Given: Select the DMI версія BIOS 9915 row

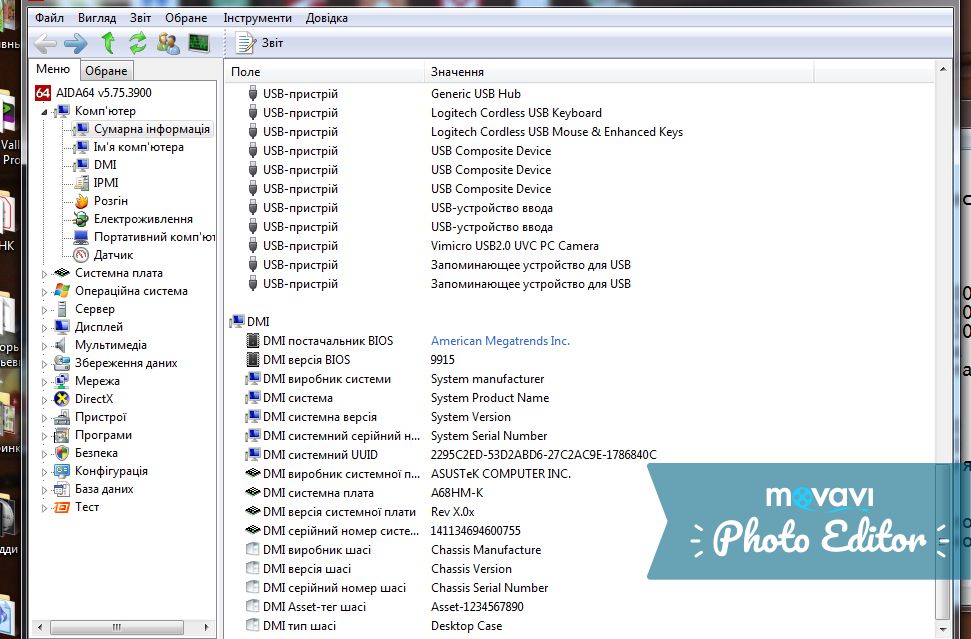Looking at the screenshot, I should tap(579, 360).
